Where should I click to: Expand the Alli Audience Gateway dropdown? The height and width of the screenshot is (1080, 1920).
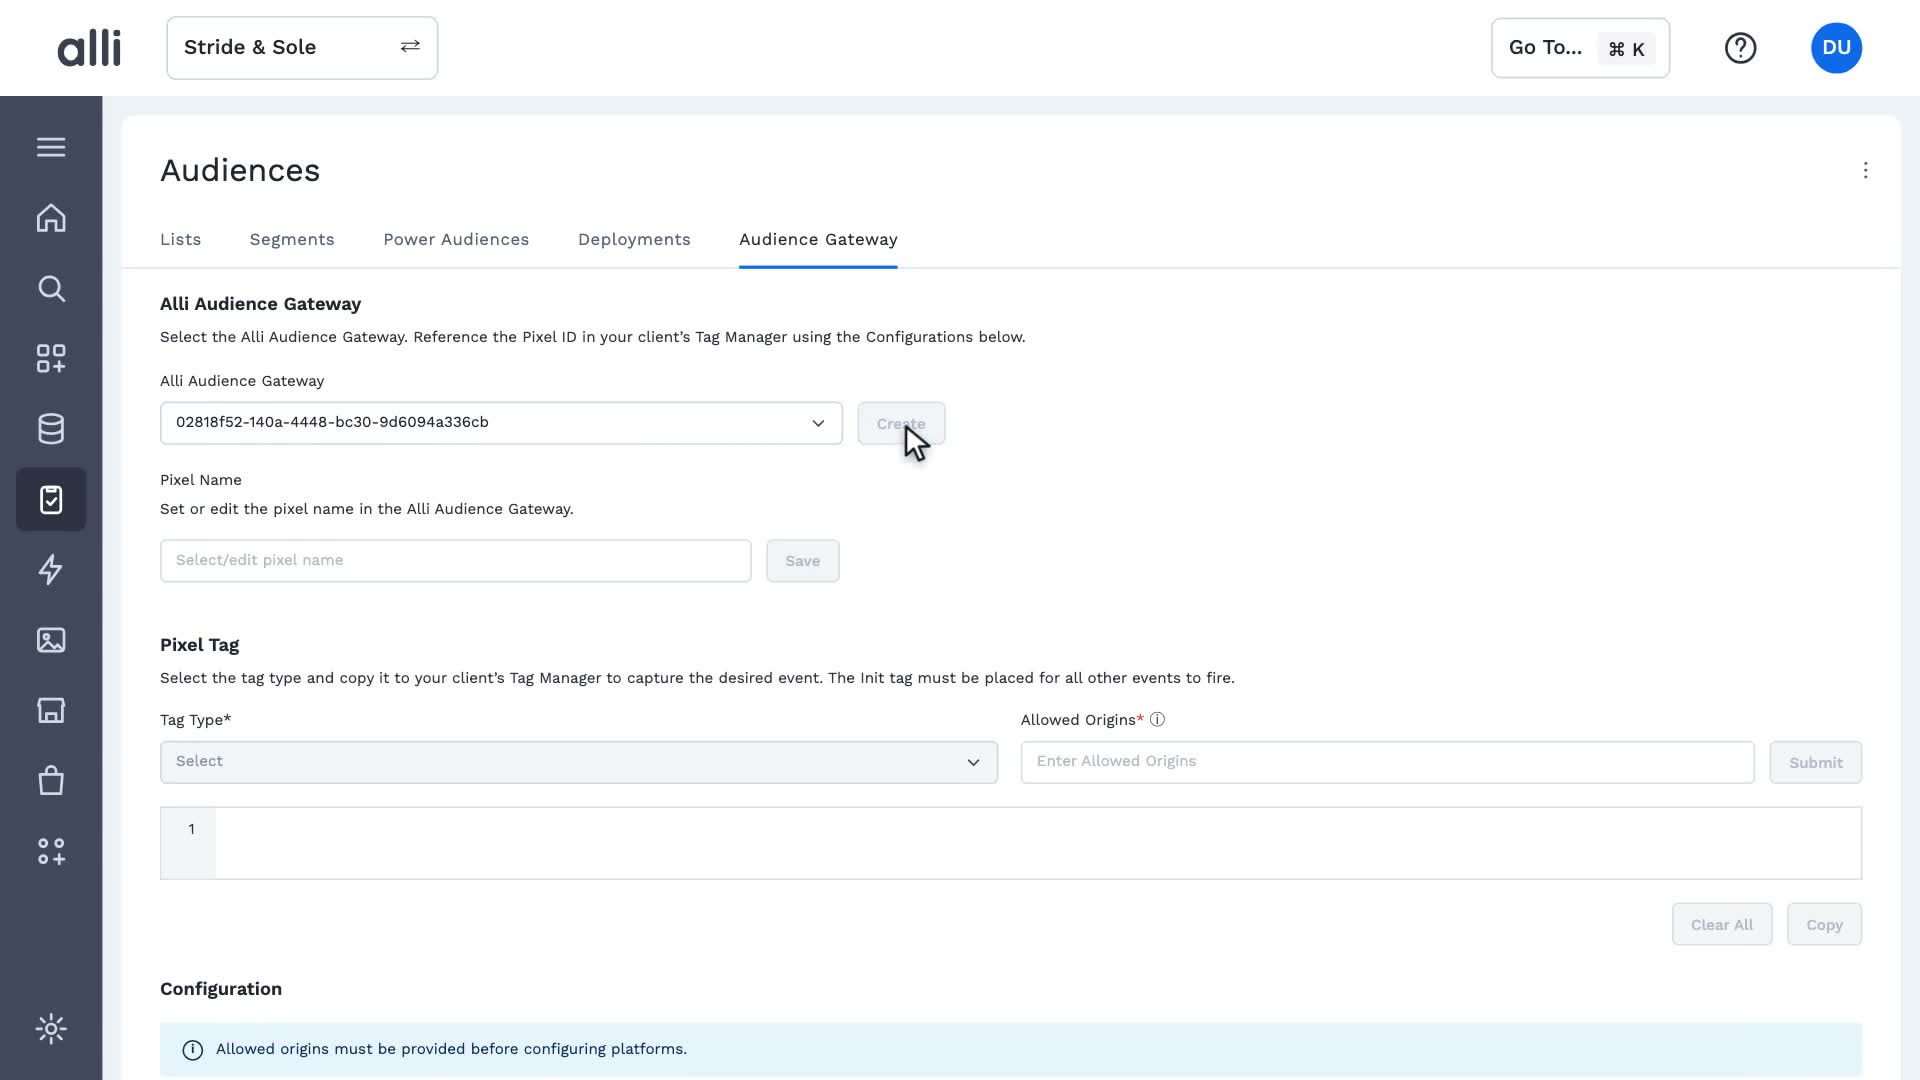[x=501, y=423]
